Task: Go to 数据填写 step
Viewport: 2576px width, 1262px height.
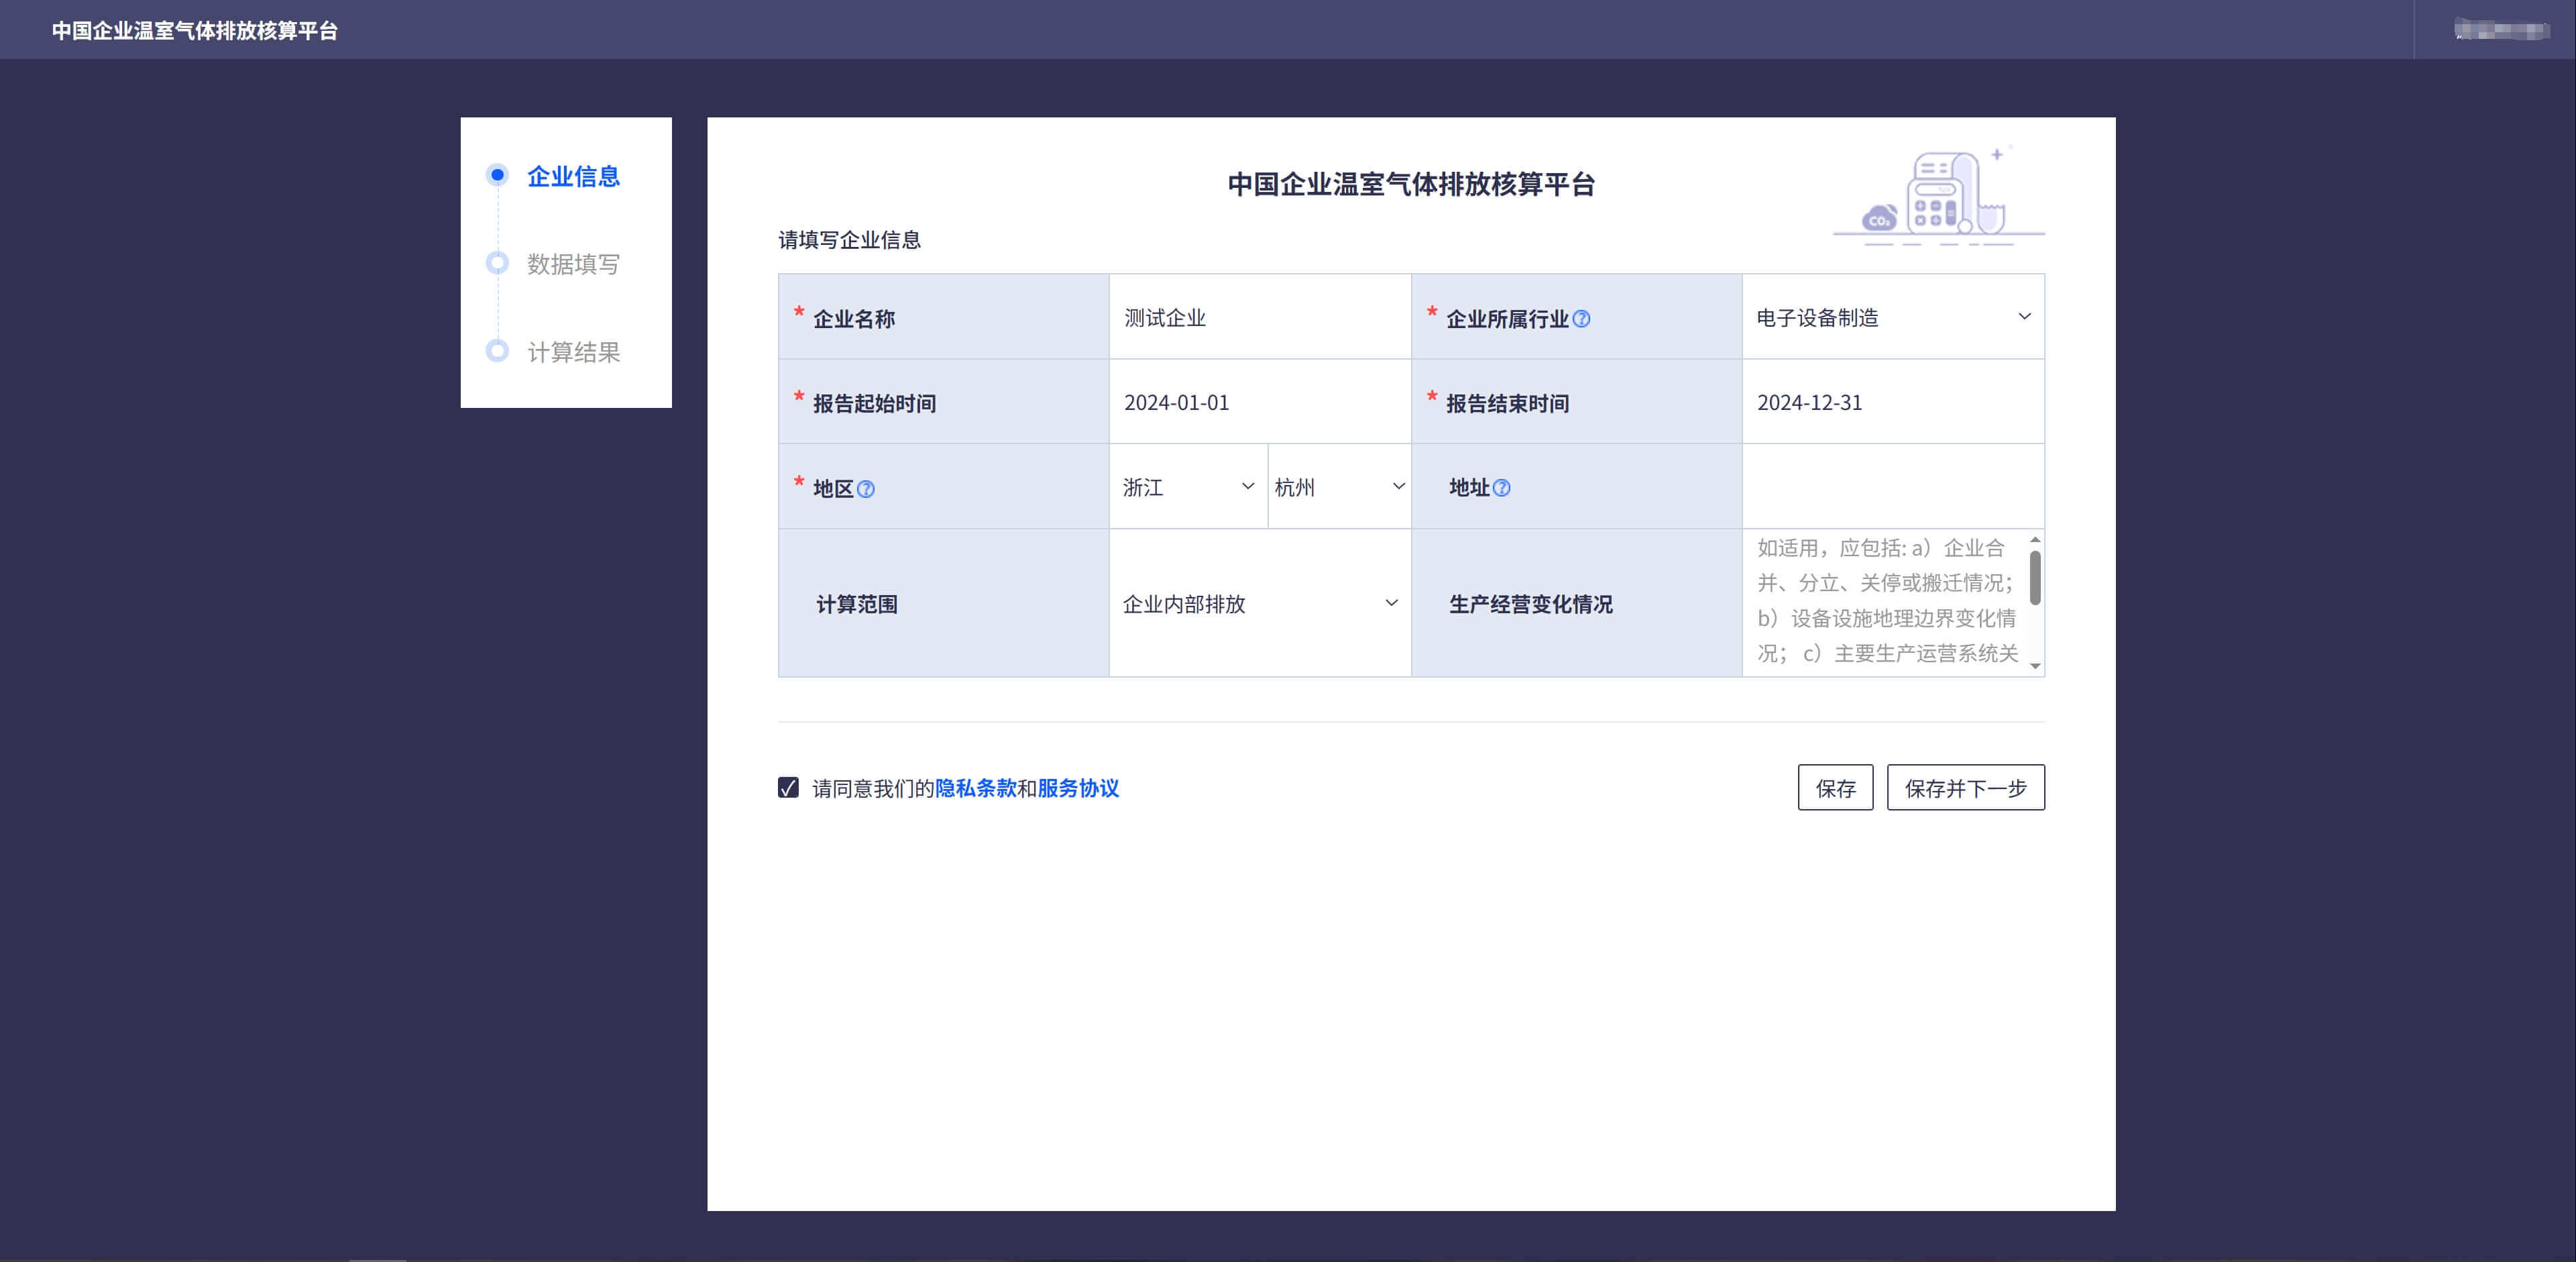Action: pyautogui.click(x=573, y=264)
